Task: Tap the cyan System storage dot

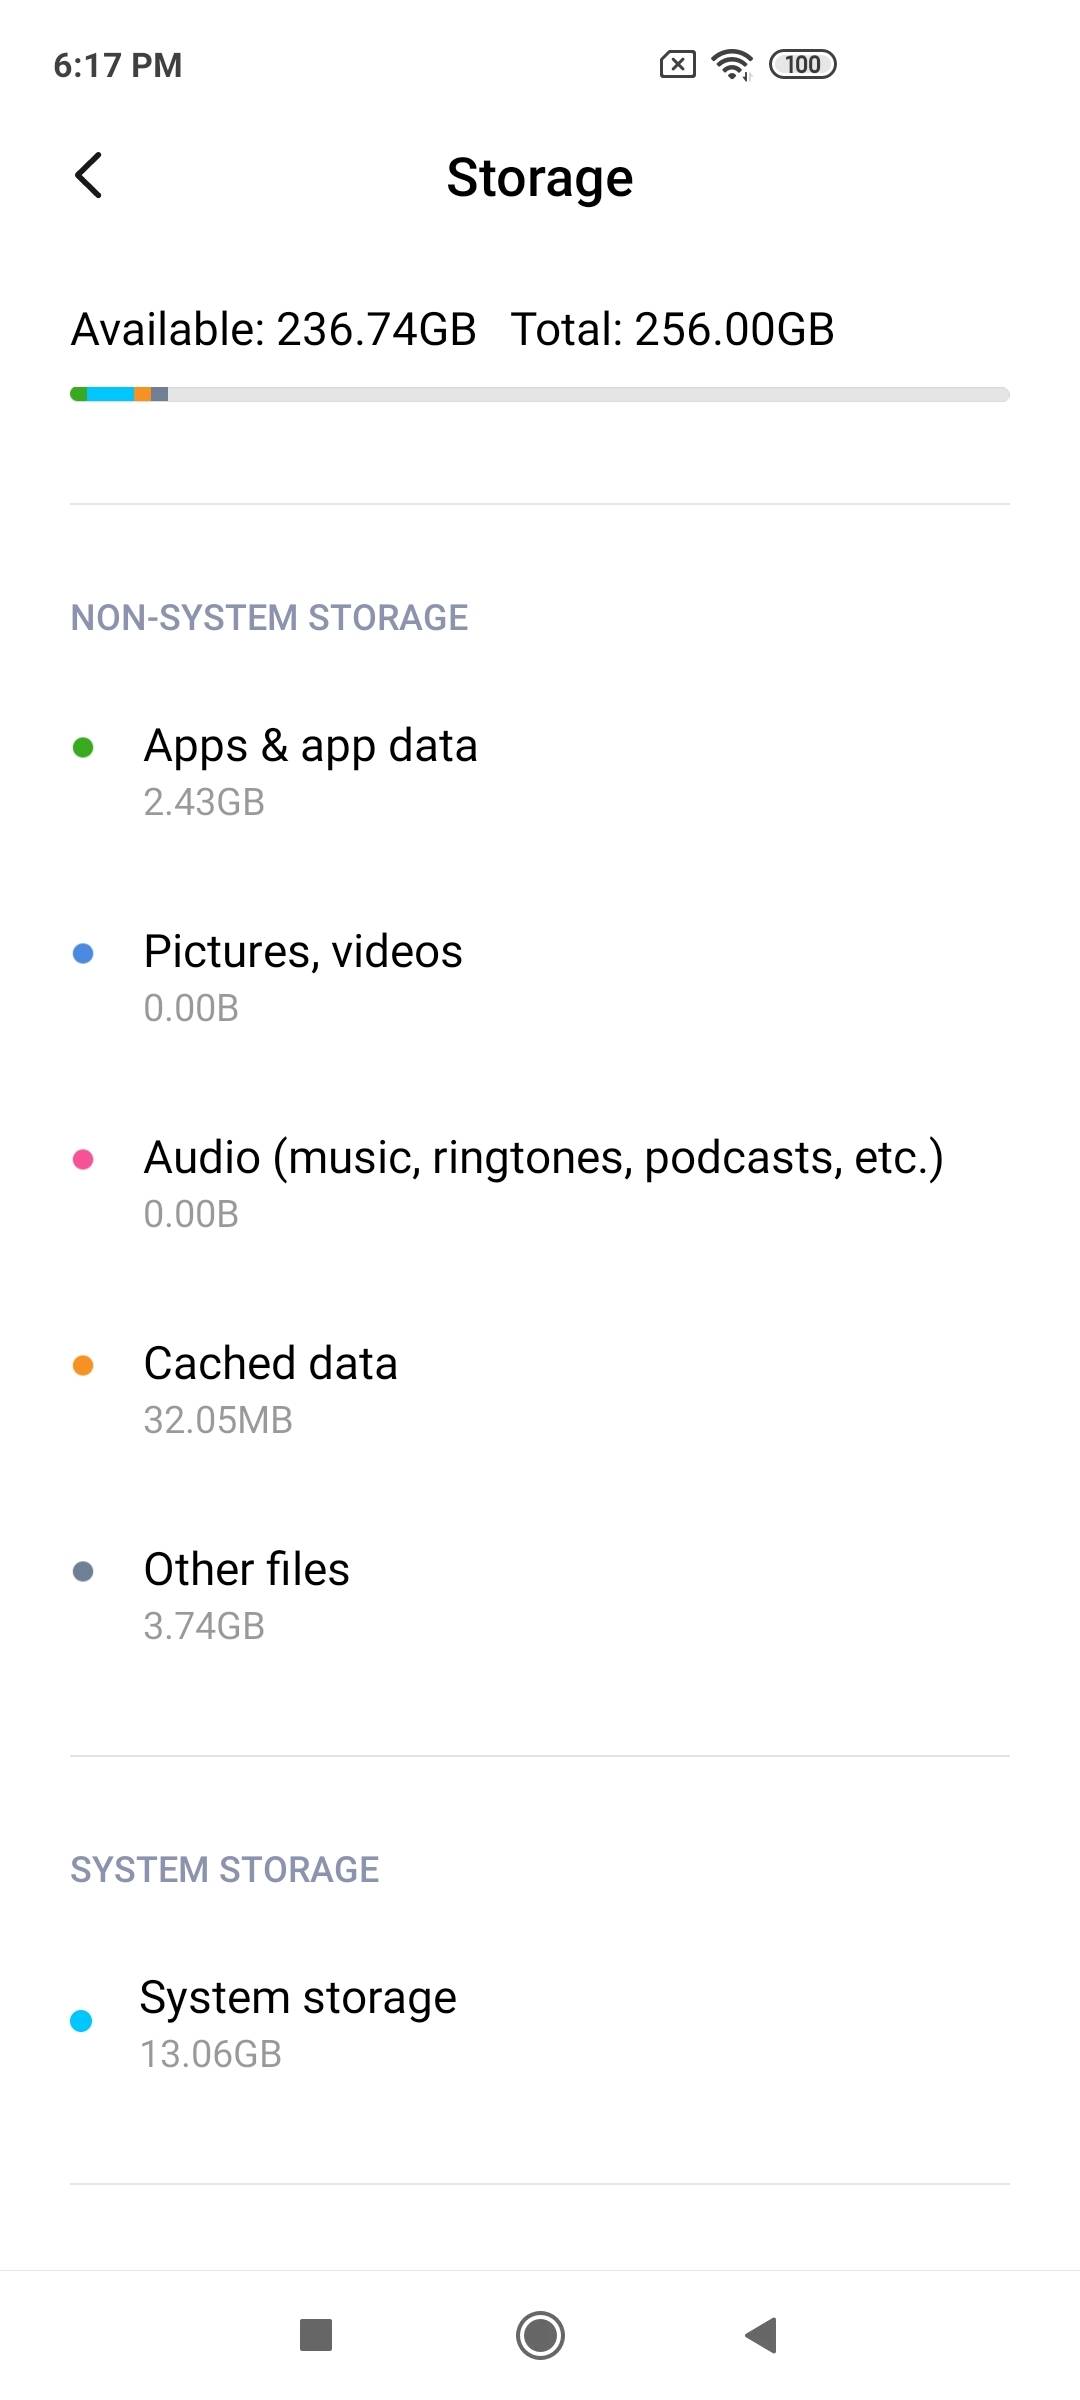Action: coord(81,2021)
